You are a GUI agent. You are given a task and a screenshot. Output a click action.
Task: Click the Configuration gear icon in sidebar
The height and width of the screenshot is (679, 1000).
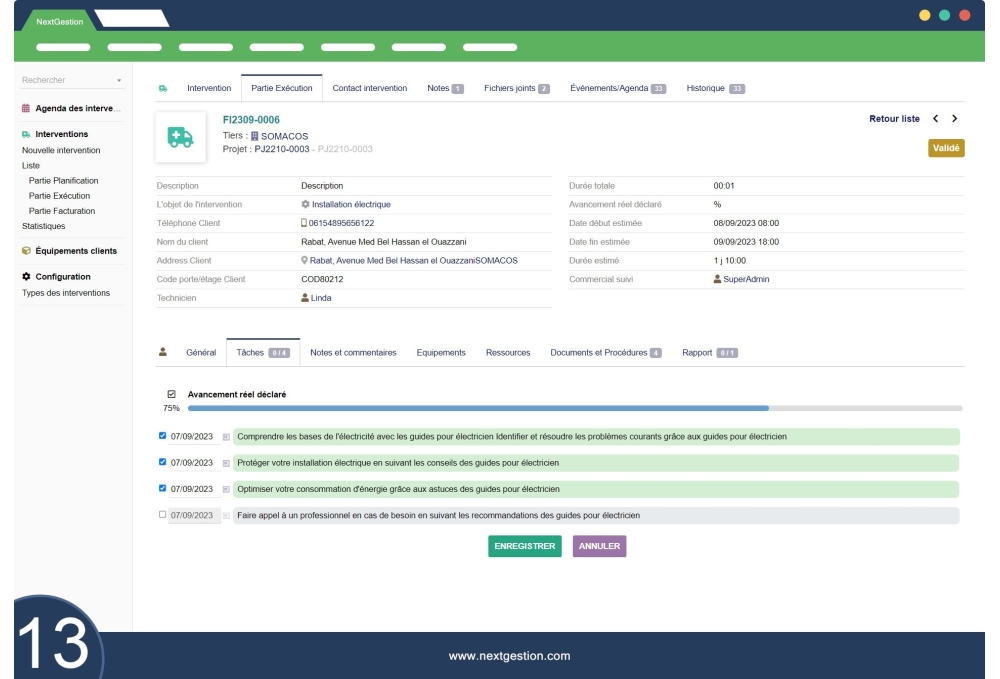coord(26,277)
